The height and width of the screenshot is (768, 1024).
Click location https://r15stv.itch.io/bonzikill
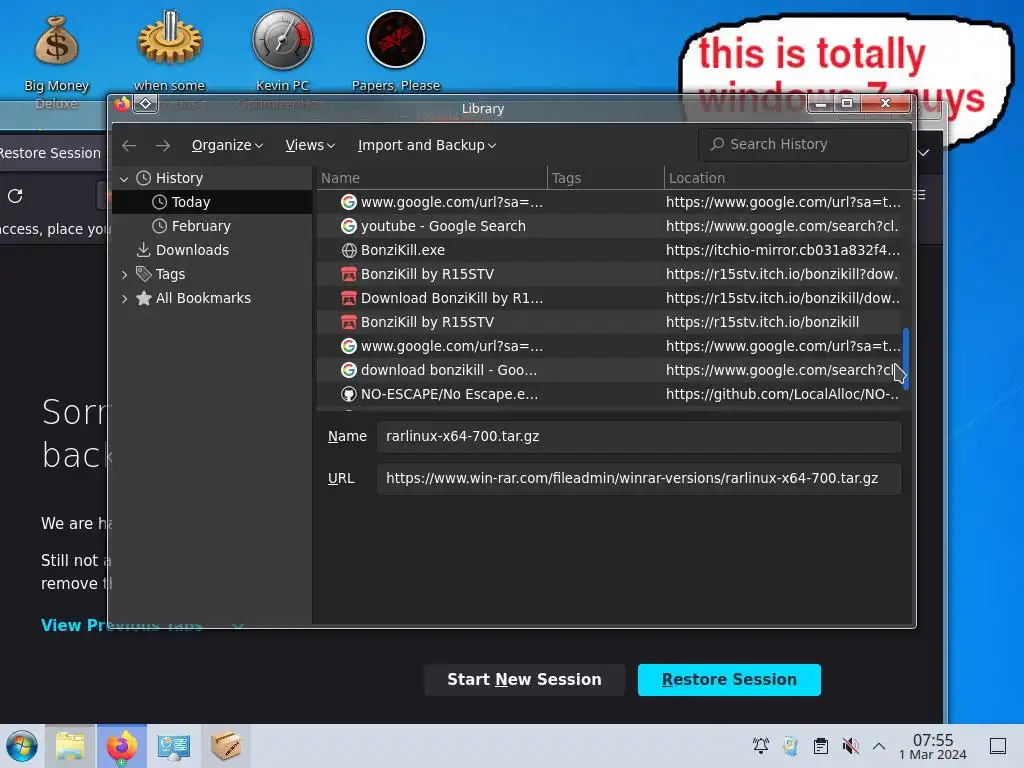pos(762,322)
